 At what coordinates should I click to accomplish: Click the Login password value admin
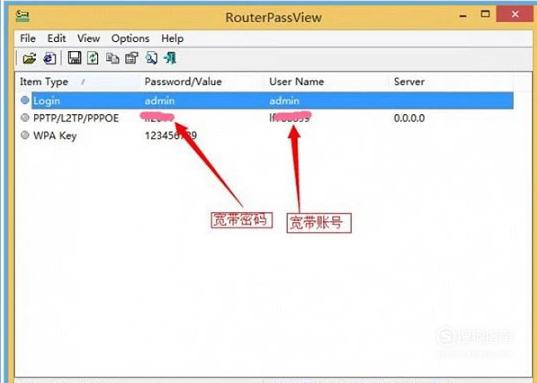[160, 101]
